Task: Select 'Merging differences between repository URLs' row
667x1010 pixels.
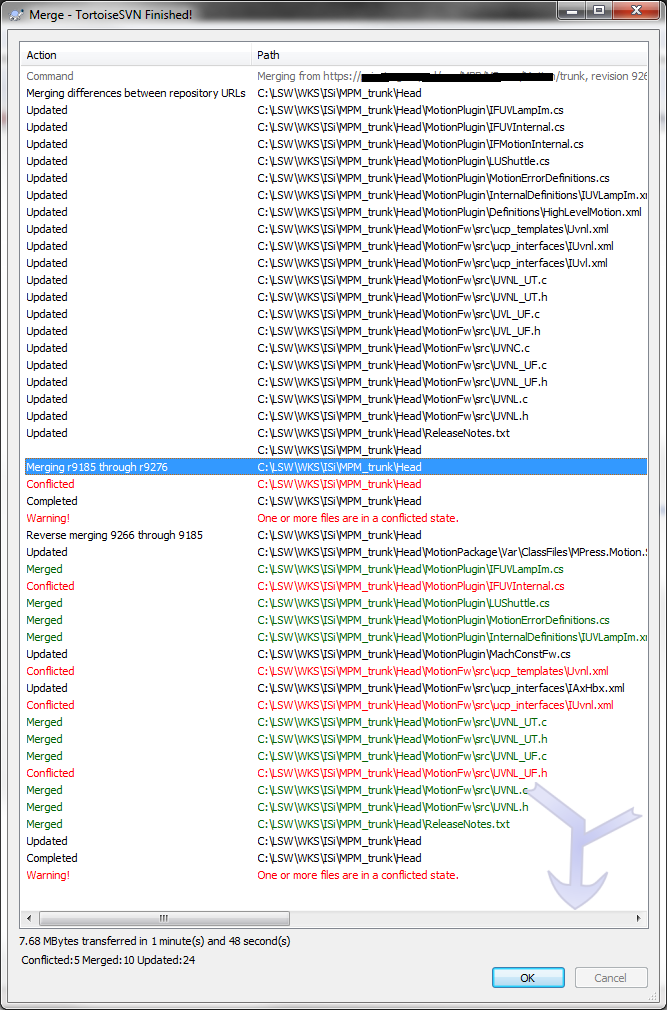Action: click(x=334, y=93)
